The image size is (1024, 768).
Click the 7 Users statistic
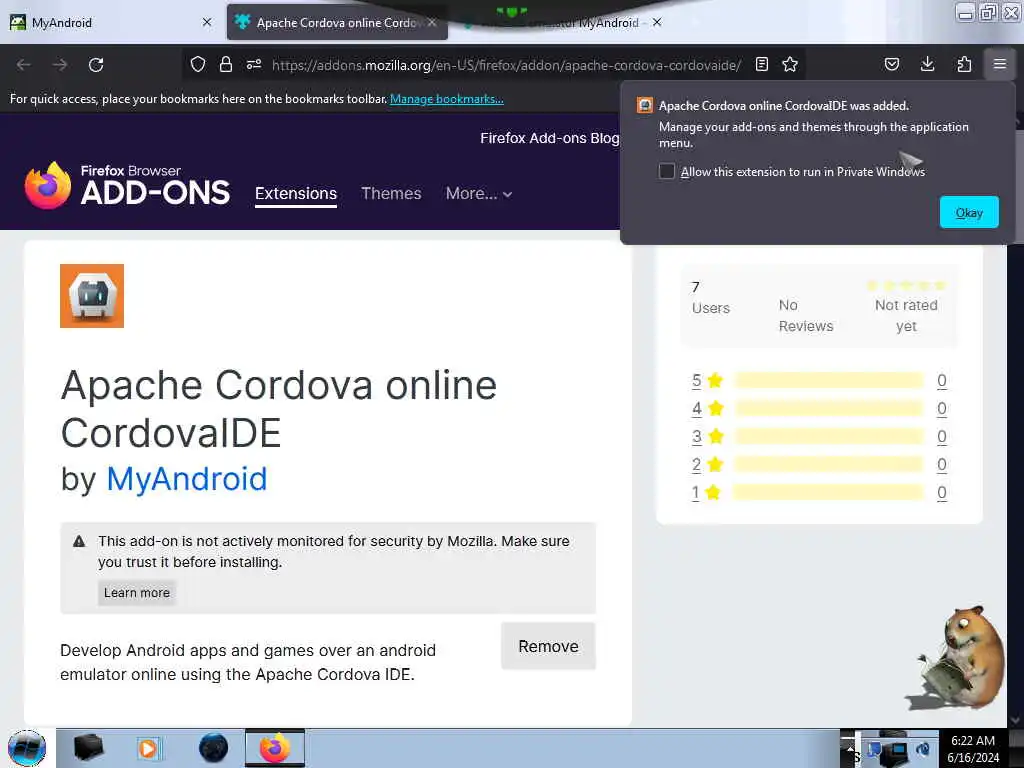coord(711,298)
